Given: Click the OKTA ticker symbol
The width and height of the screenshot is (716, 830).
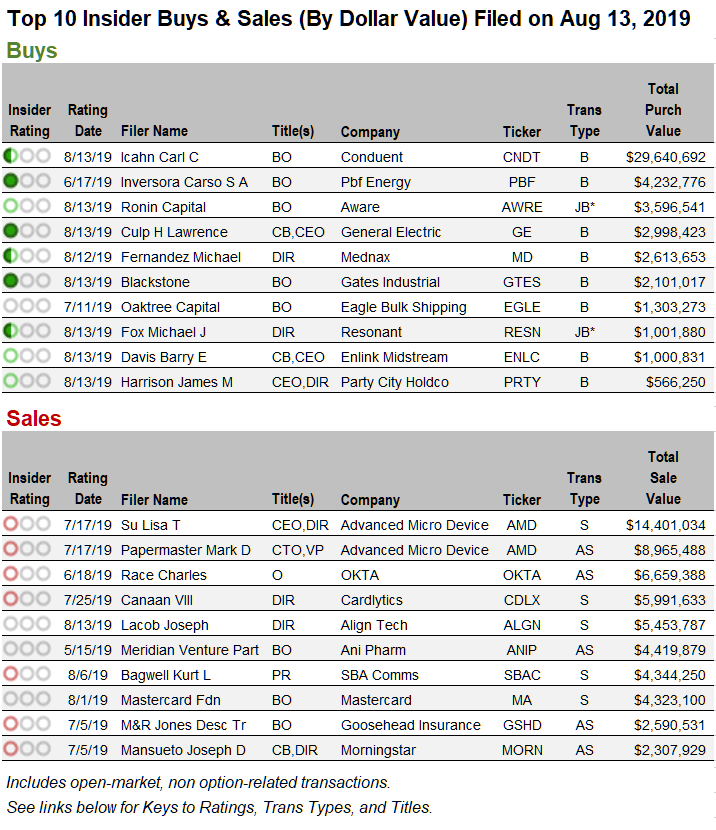Looking at the screenshot, I should click(x=521, y=575).
